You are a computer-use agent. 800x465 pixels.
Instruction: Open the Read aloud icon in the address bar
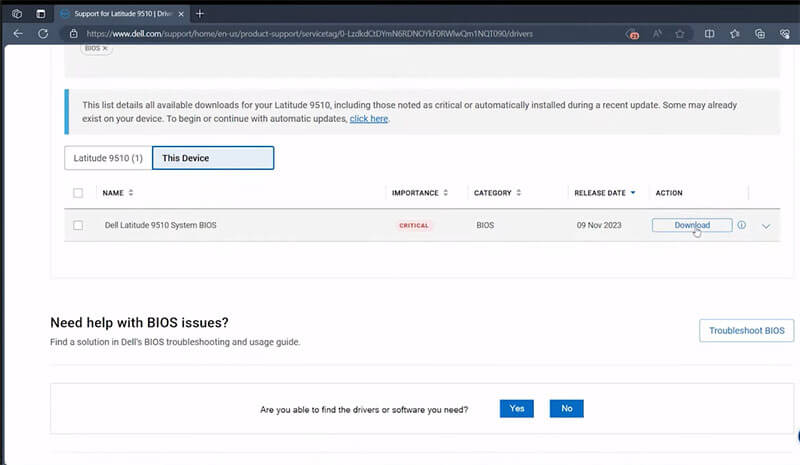(x=657, y=34)
